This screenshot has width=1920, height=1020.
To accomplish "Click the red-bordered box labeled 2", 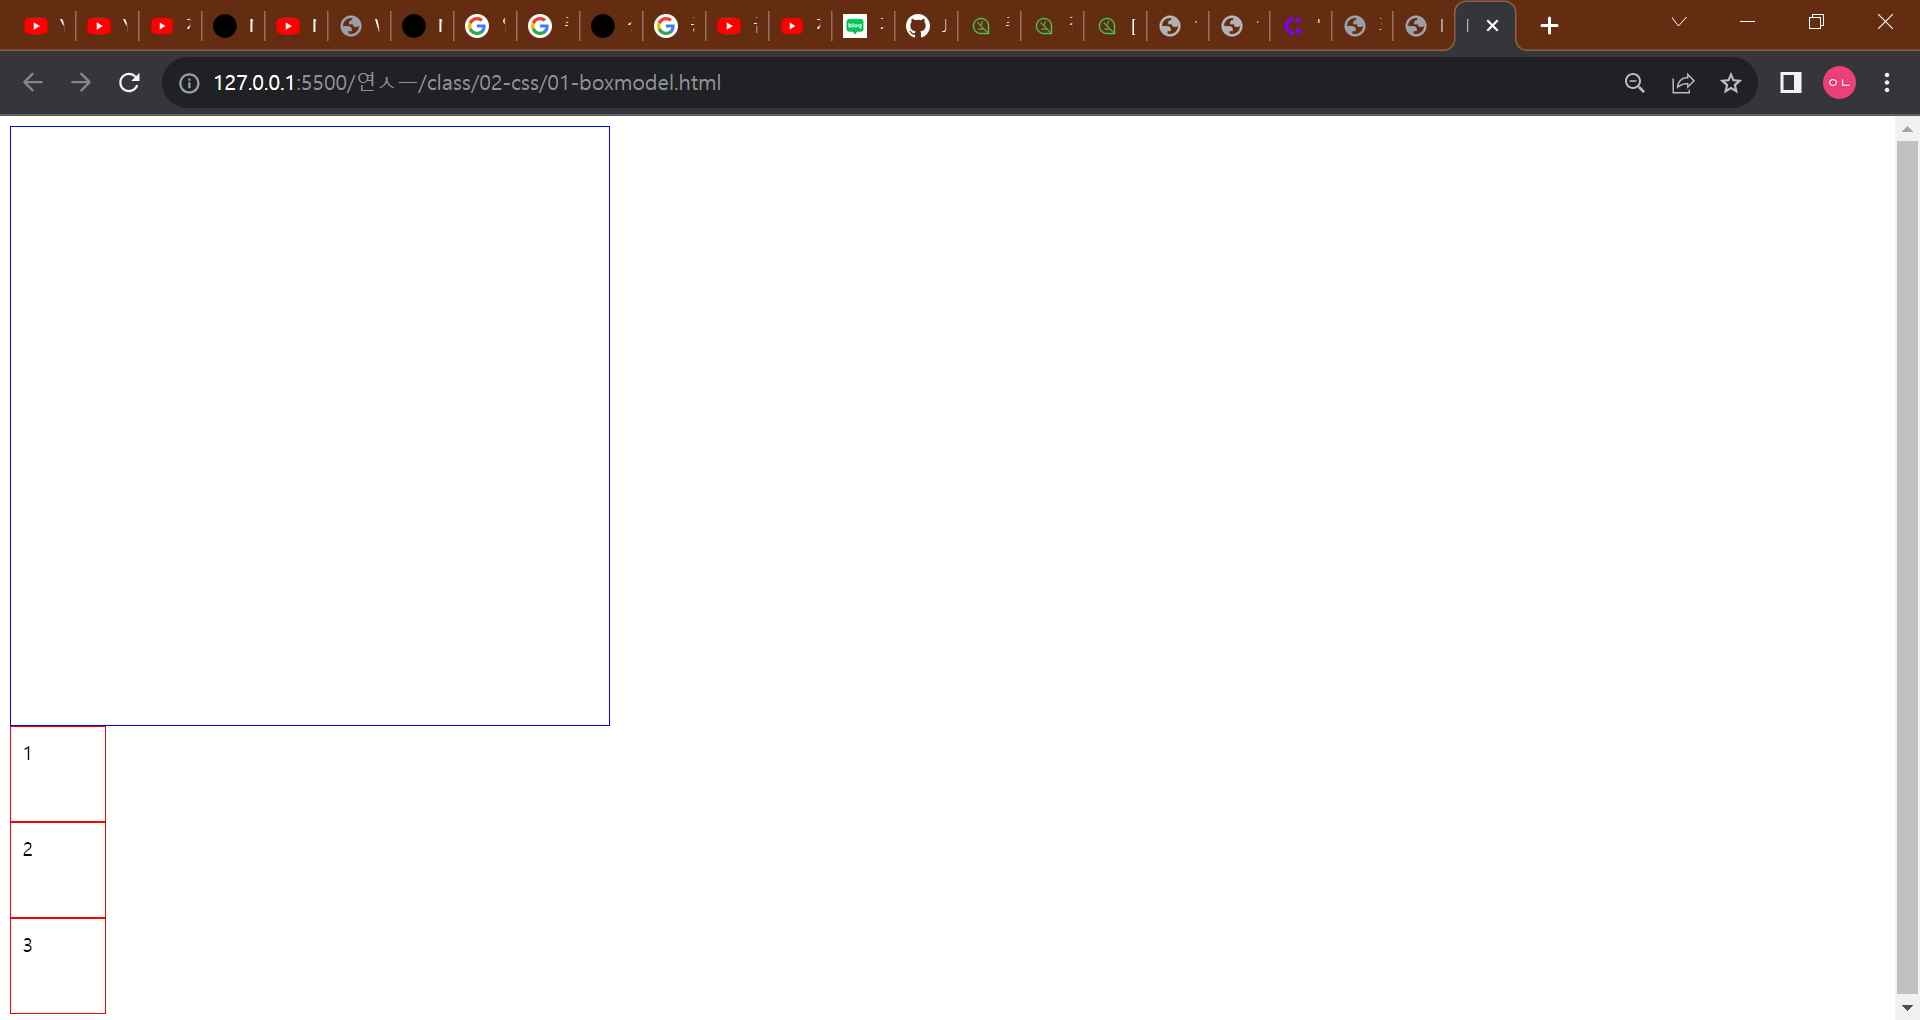I will pos(58,870).
